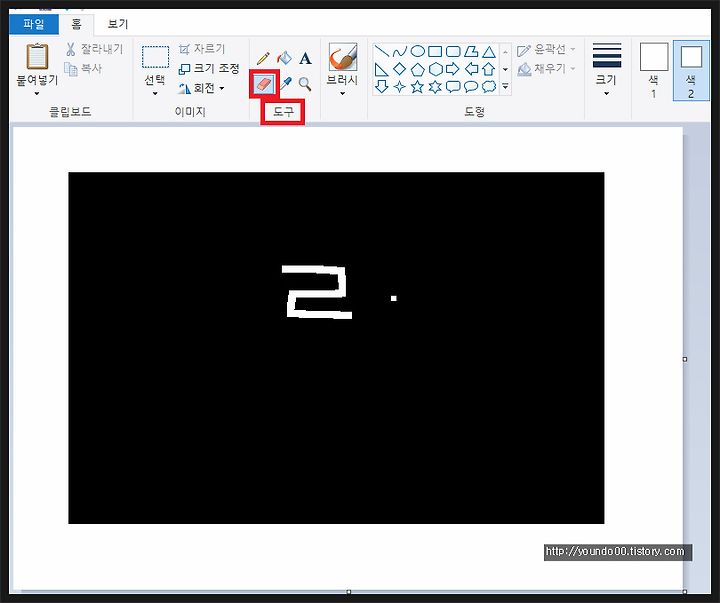Move the shapes gallery up one row
This screenshot has width=720, height=603.
(505, 52)
